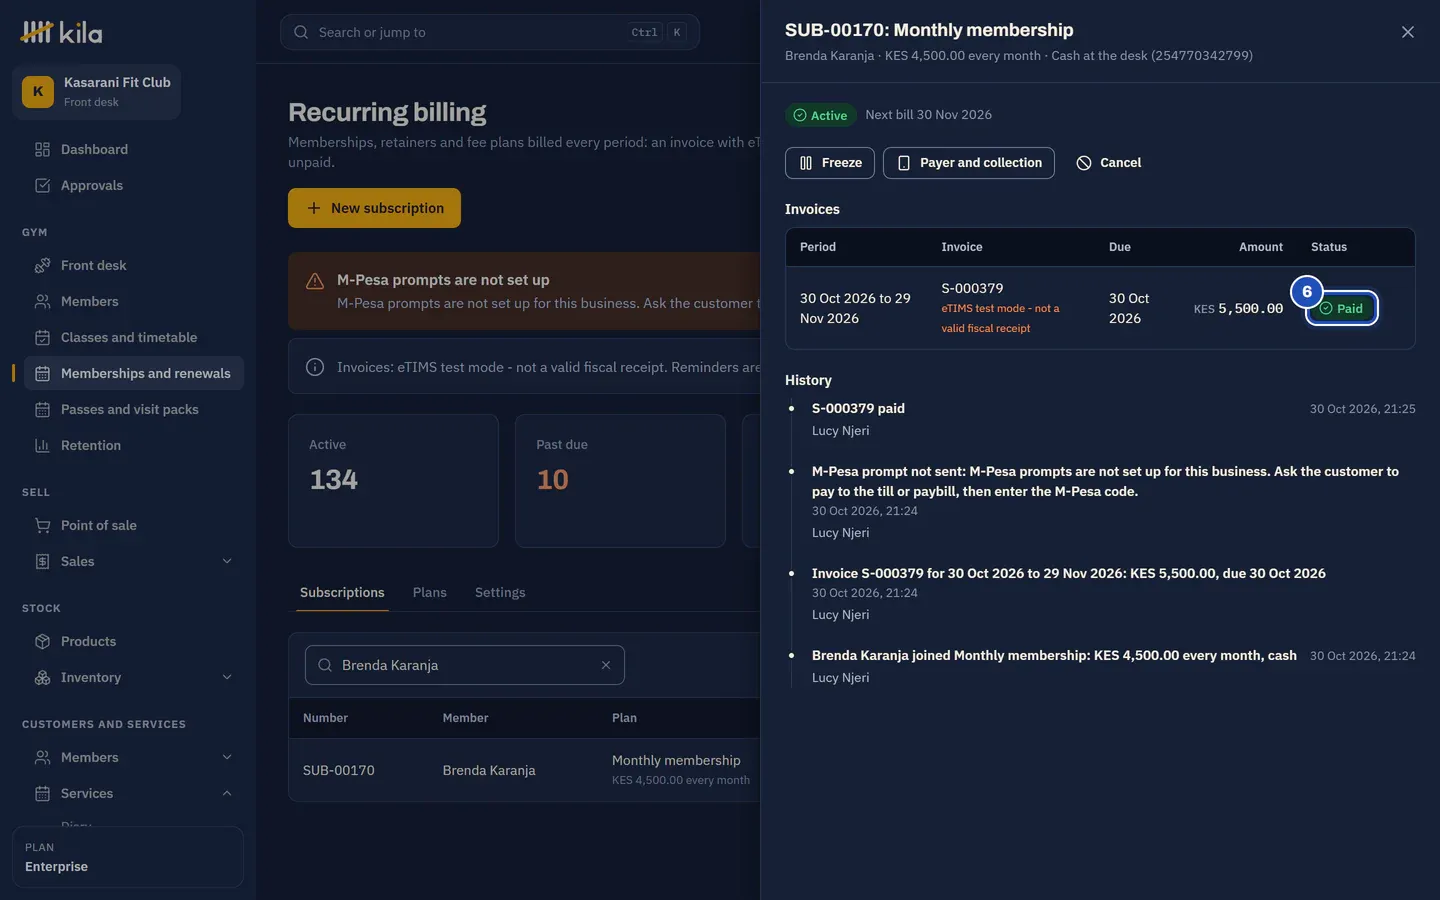The image size is (1440, 900).
Task: Click the Enterprise plan box
Action: 128,857
